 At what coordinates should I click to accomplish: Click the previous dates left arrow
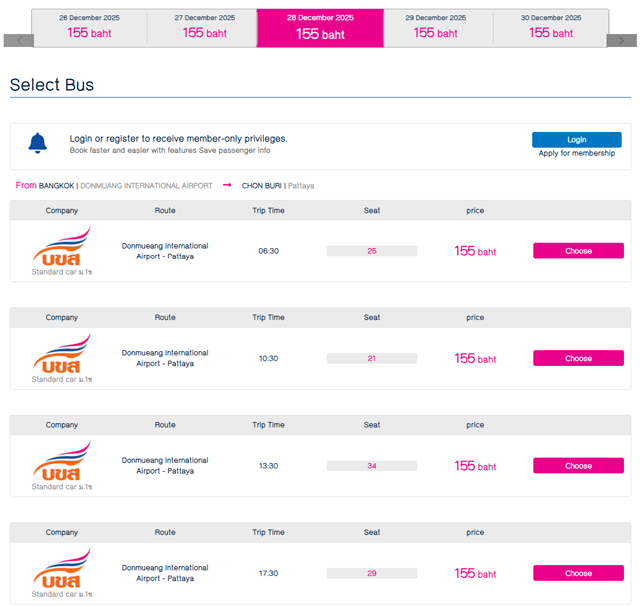(x=18, y=40)
